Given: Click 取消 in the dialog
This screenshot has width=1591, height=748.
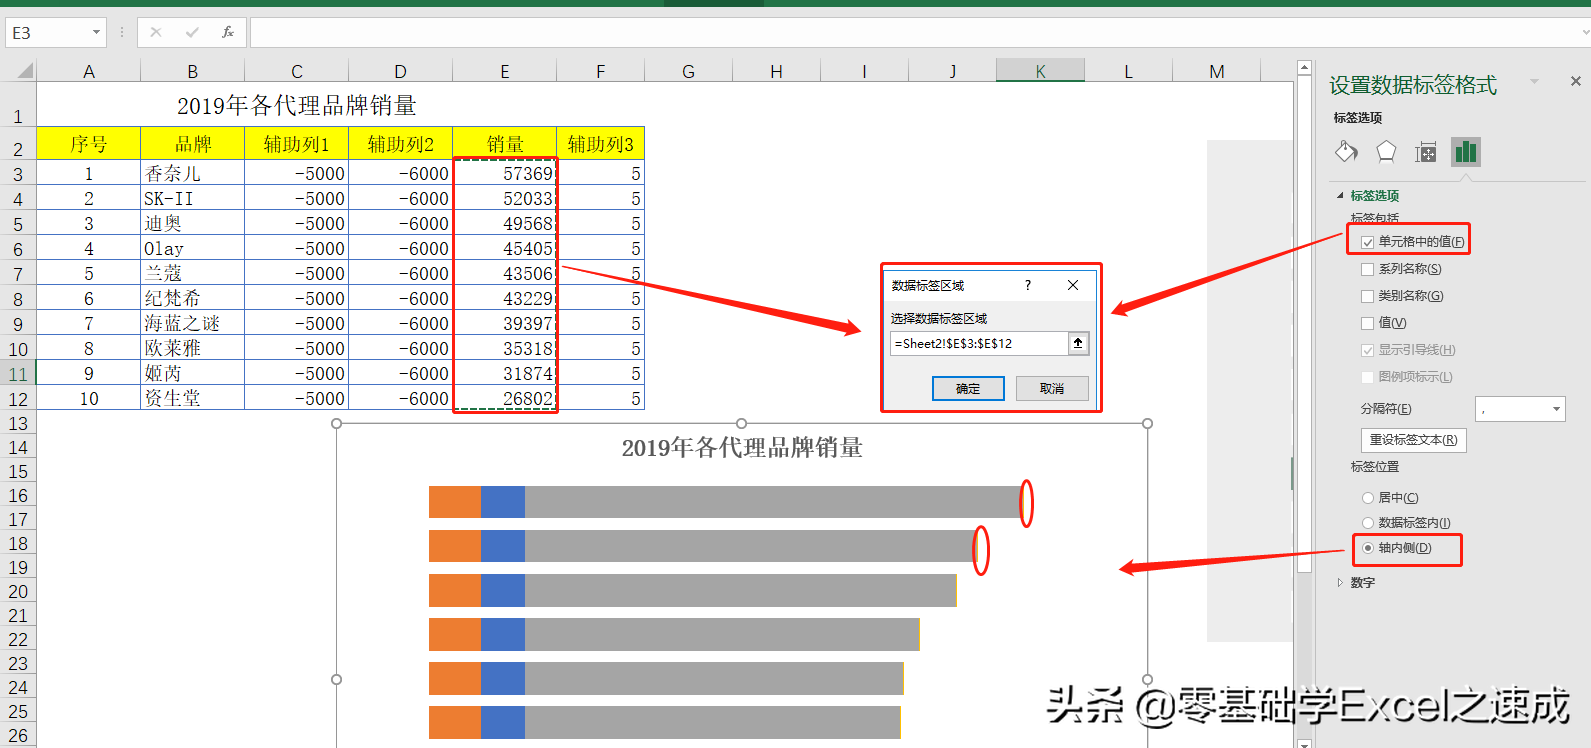Looking at the screenshot, I should [x=1052, y=389].
